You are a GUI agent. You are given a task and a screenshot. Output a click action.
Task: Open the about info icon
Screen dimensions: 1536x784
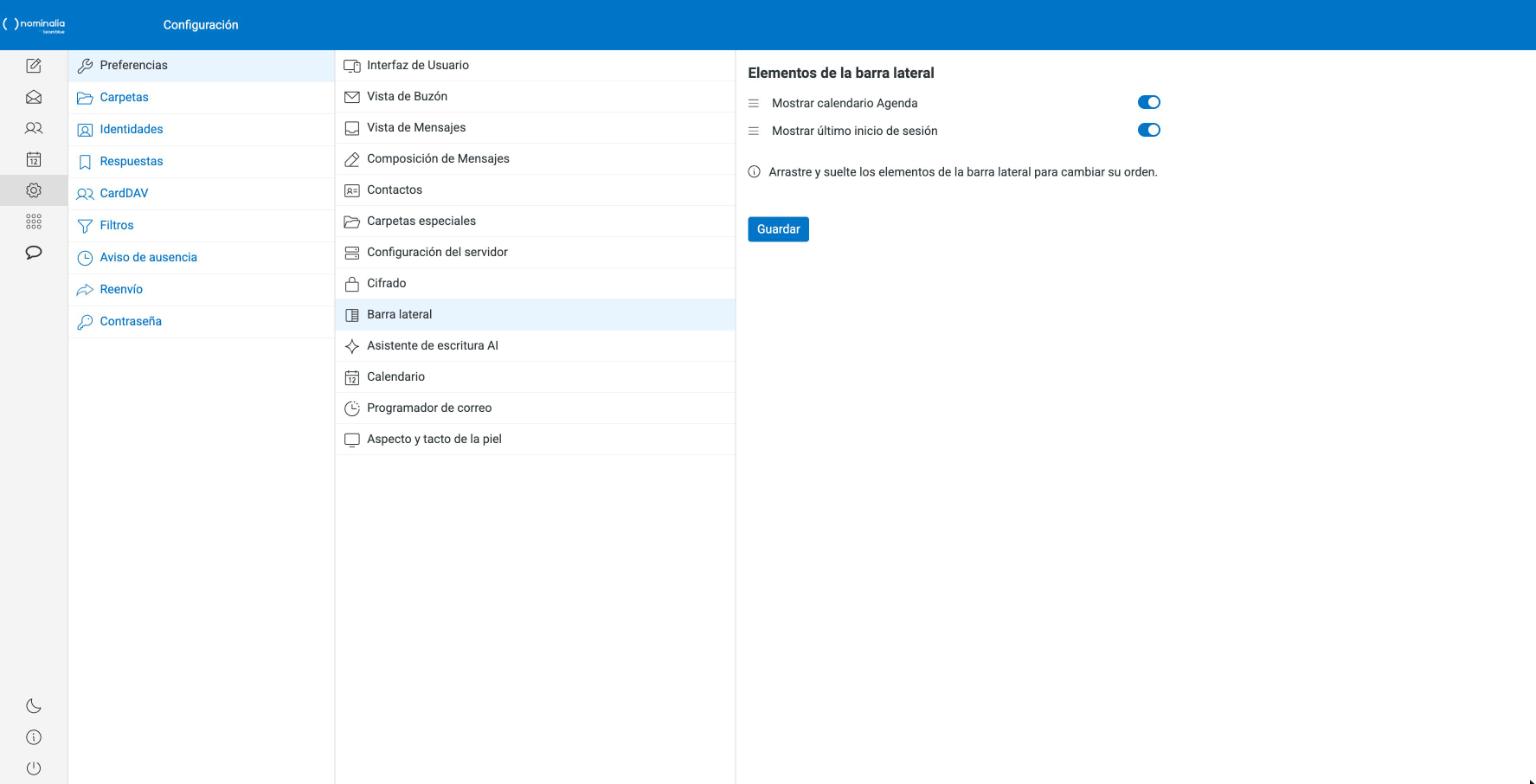point(33,737)
